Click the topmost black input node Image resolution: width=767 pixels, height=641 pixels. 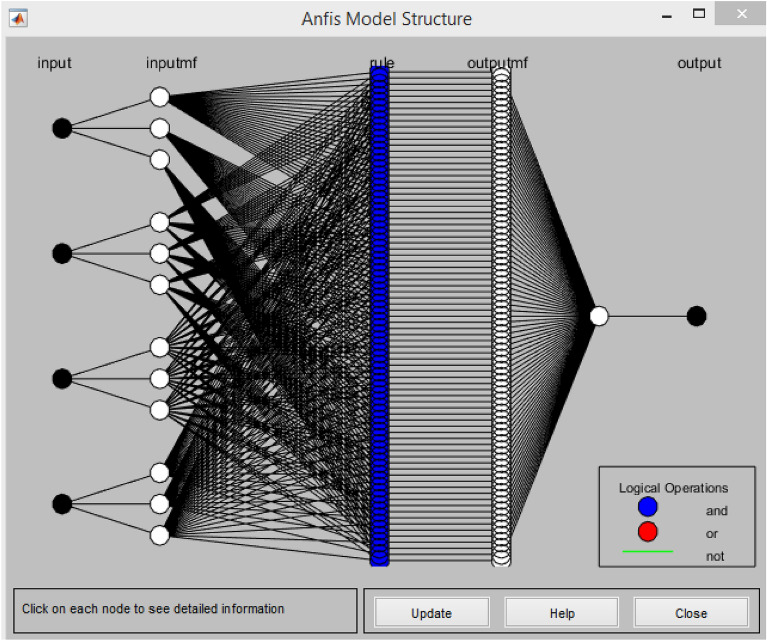coord(62,128)
